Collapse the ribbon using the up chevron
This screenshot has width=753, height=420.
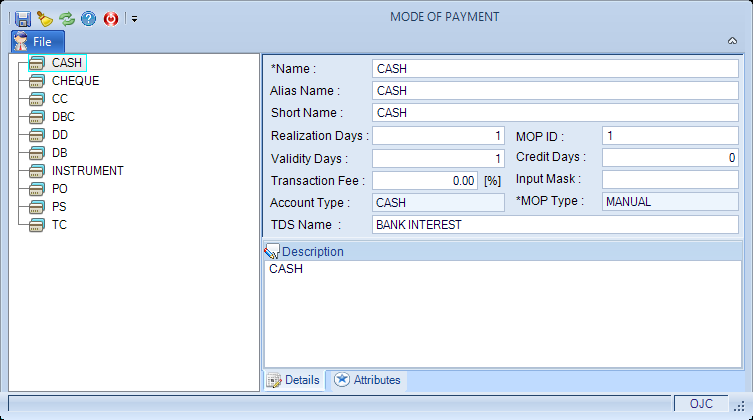[732, 41]
